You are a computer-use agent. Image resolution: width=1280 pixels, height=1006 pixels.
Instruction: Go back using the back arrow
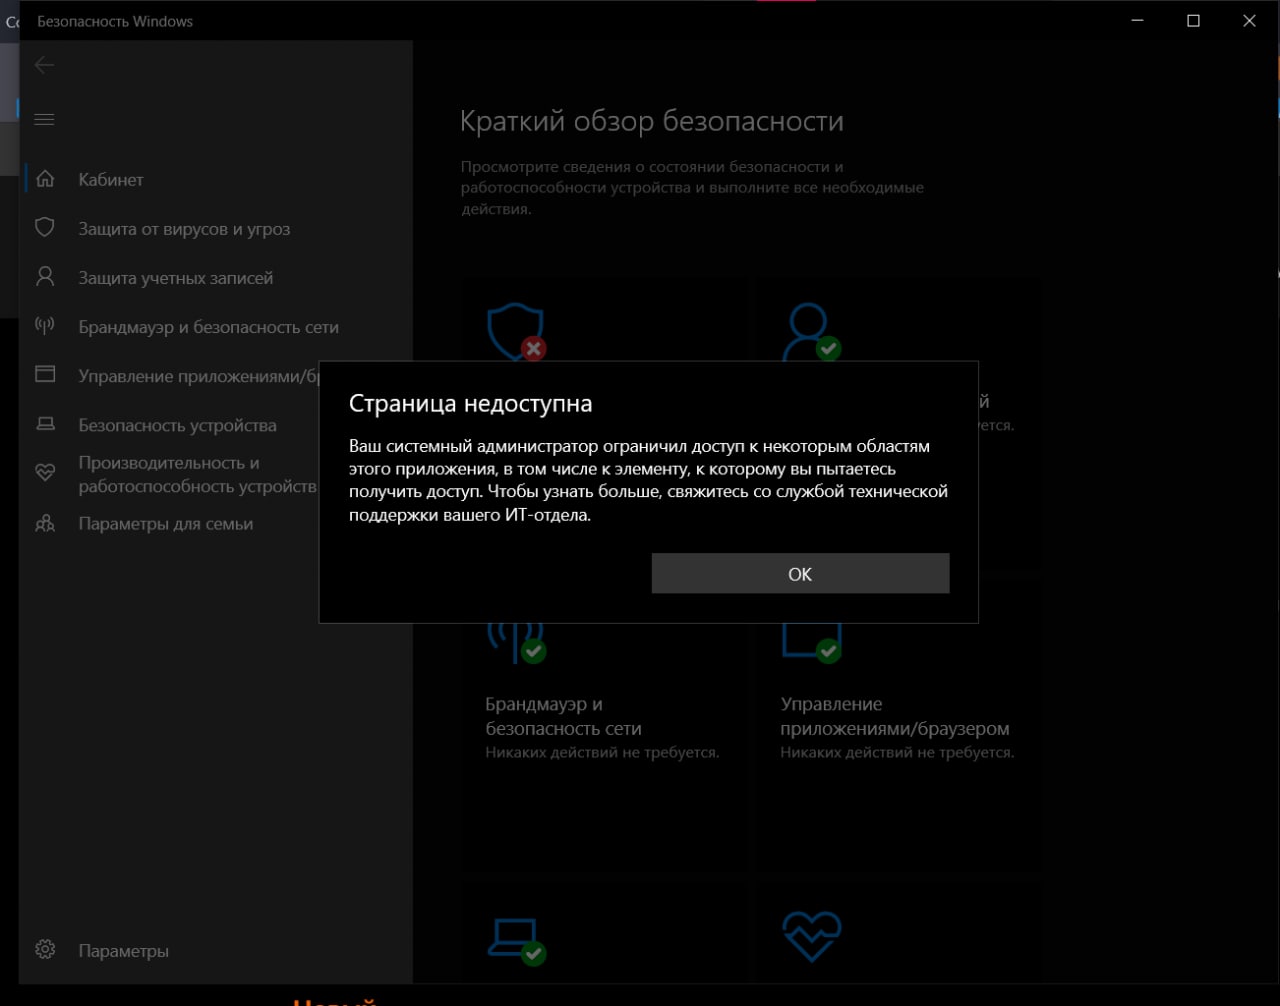click(x=44, y=65)
